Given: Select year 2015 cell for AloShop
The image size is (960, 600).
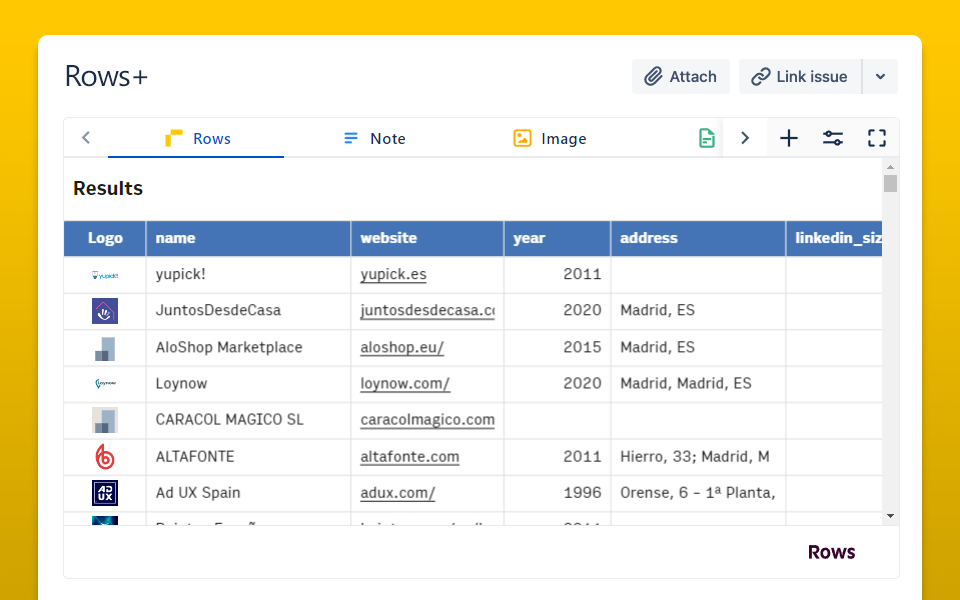Looking at the screenshot, I should (557, 348).
